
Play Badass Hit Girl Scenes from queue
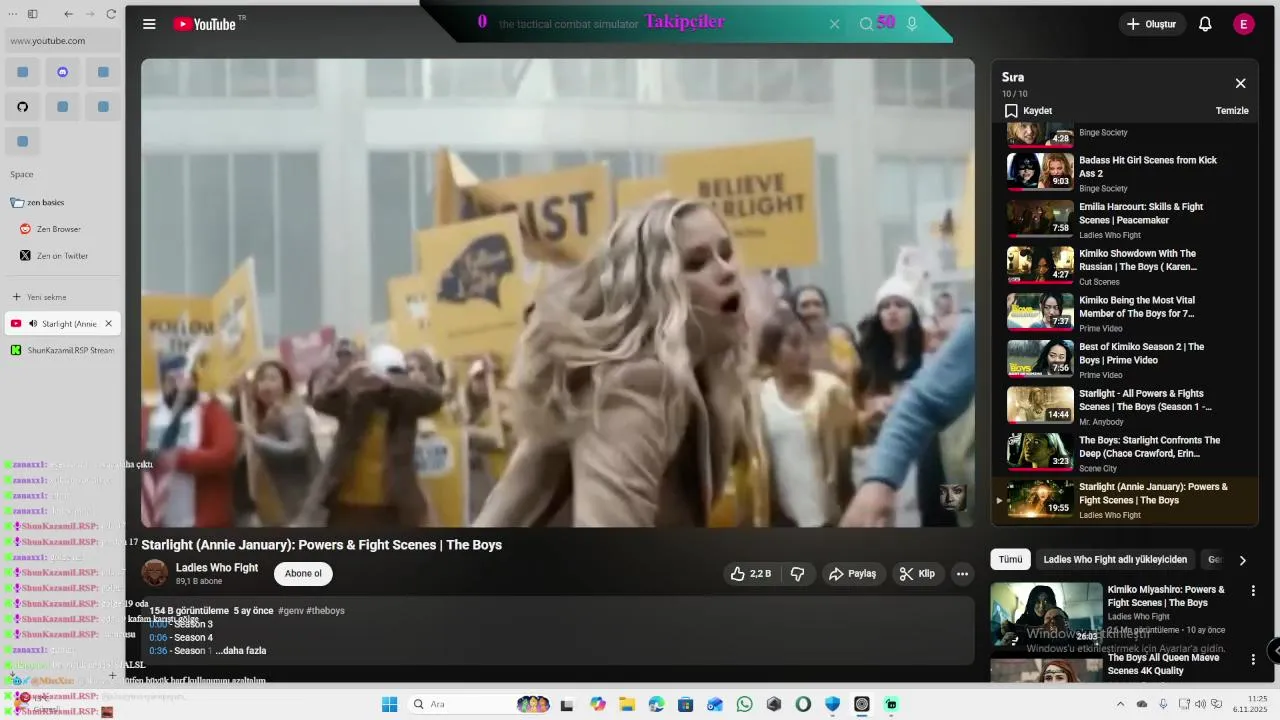[1125, 171]
